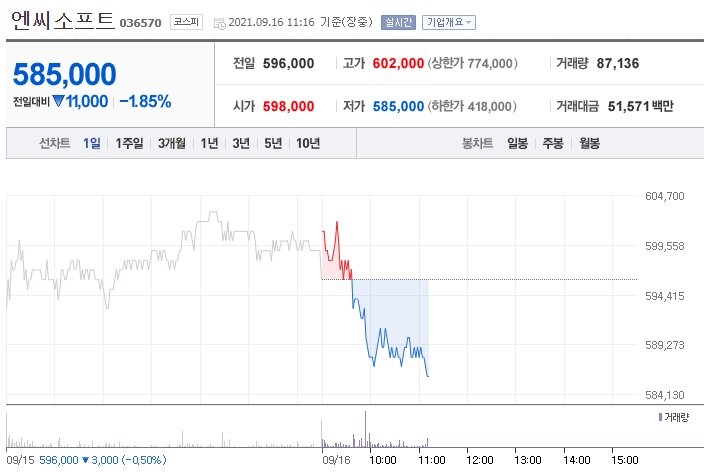Screen dimensions: 704x472
Task: Open the 일봉 daily candle chart
Action: (x=517, y=143)
